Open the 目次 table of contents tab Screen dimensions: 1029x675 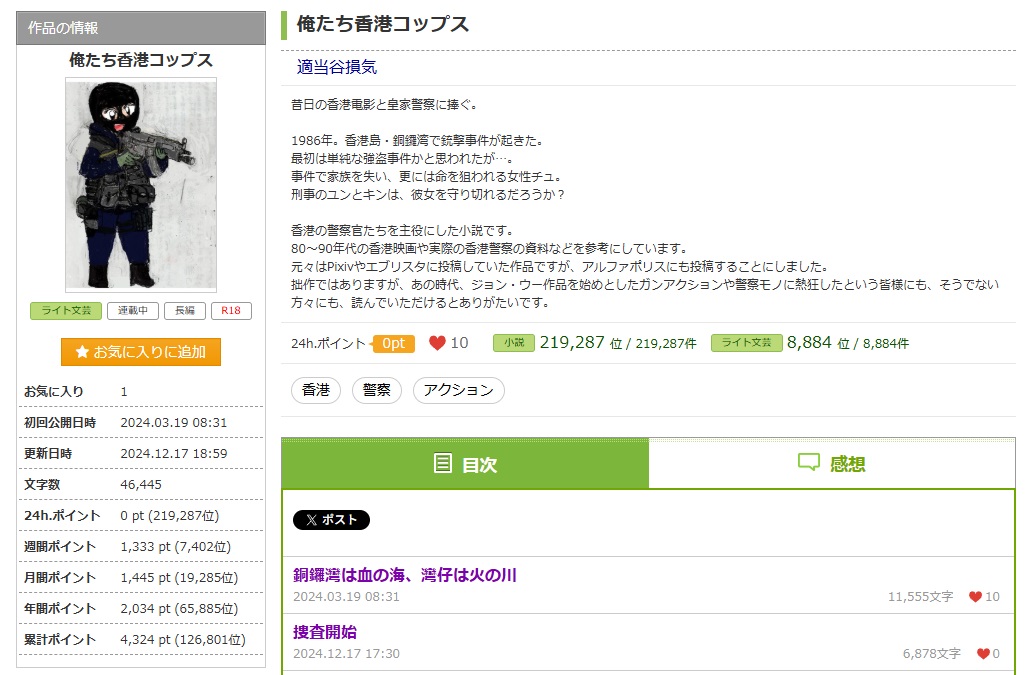(465, 464)
